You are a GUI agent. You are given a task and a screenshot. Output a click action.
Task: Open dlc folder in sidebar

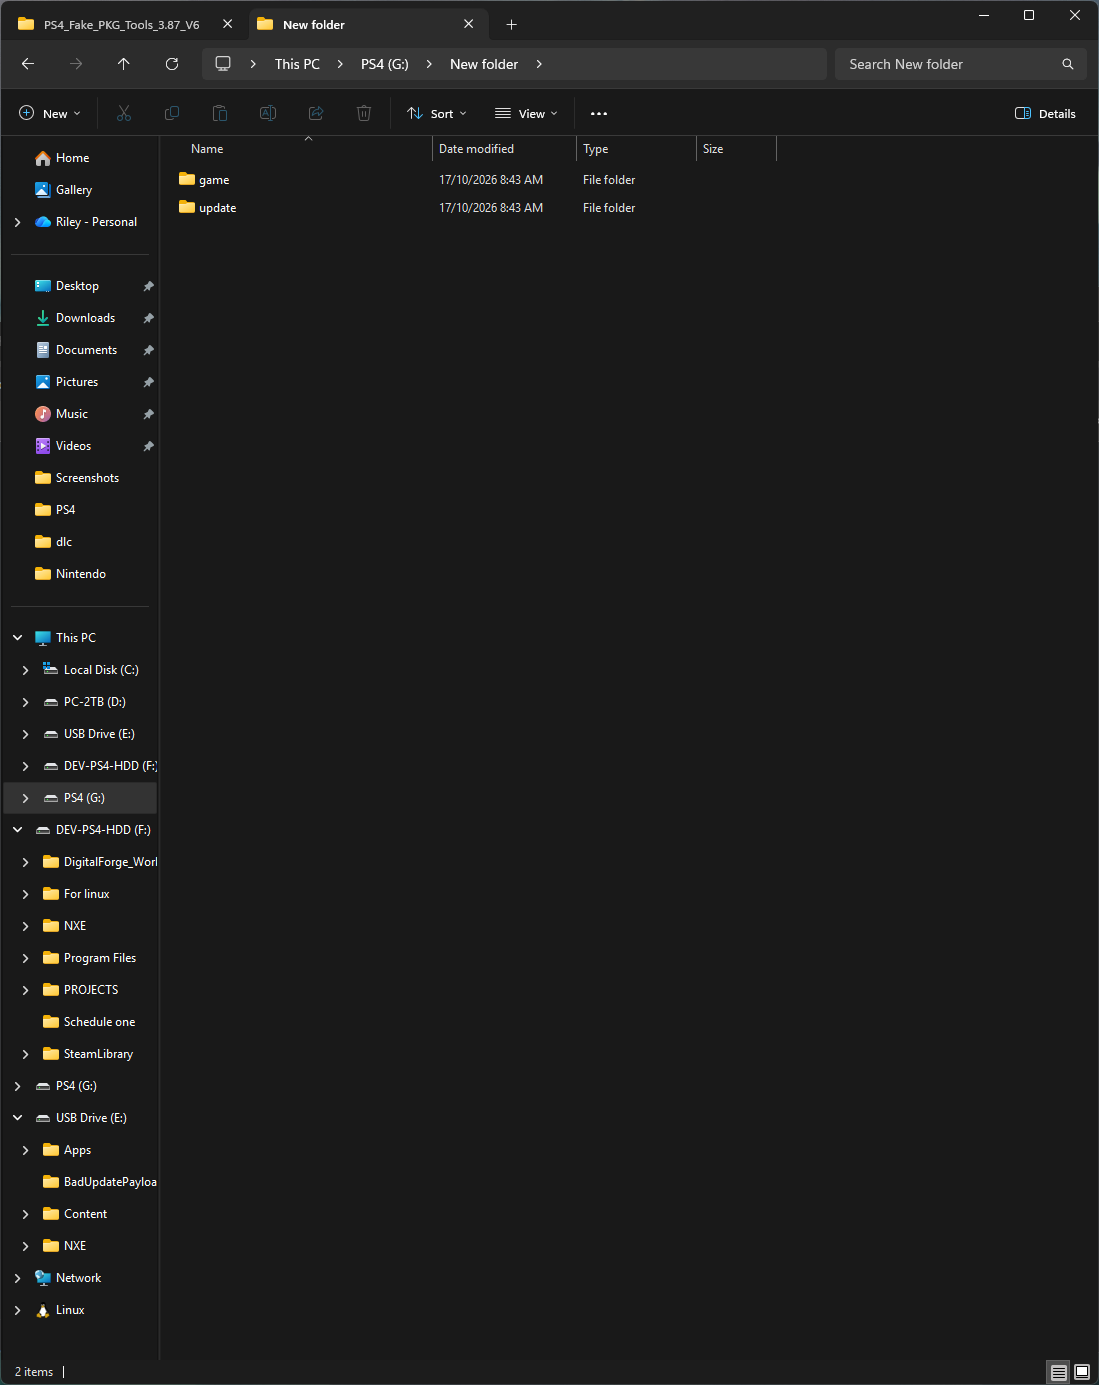coord(55,542)
